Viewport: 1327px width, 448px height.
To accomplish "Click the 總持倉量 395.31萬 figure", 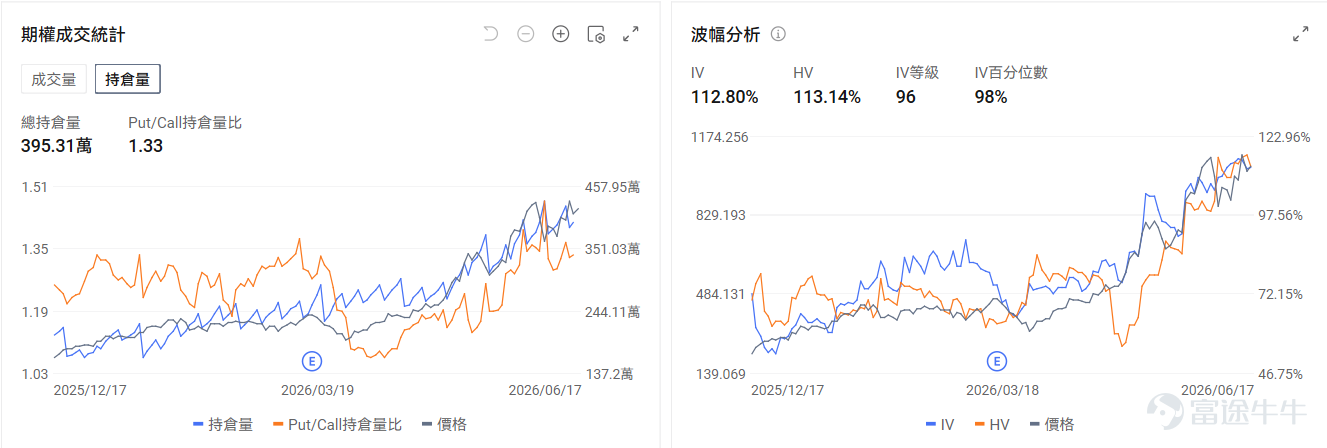I will click(x=56, y=146).
